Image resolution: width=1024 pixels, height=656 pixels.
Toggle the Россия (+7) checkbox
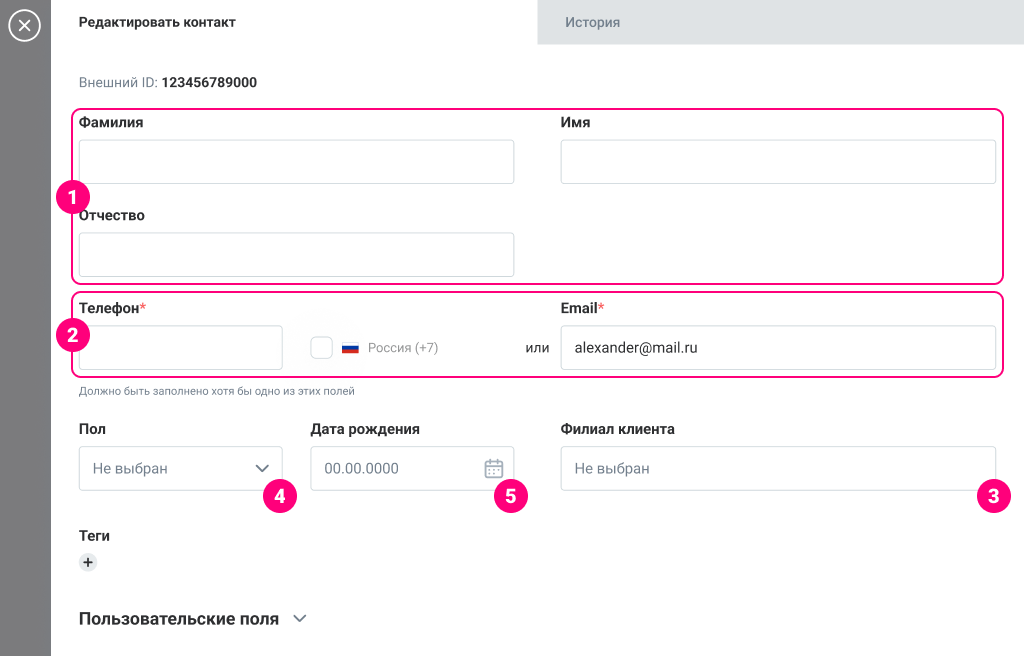coord(321,348)
